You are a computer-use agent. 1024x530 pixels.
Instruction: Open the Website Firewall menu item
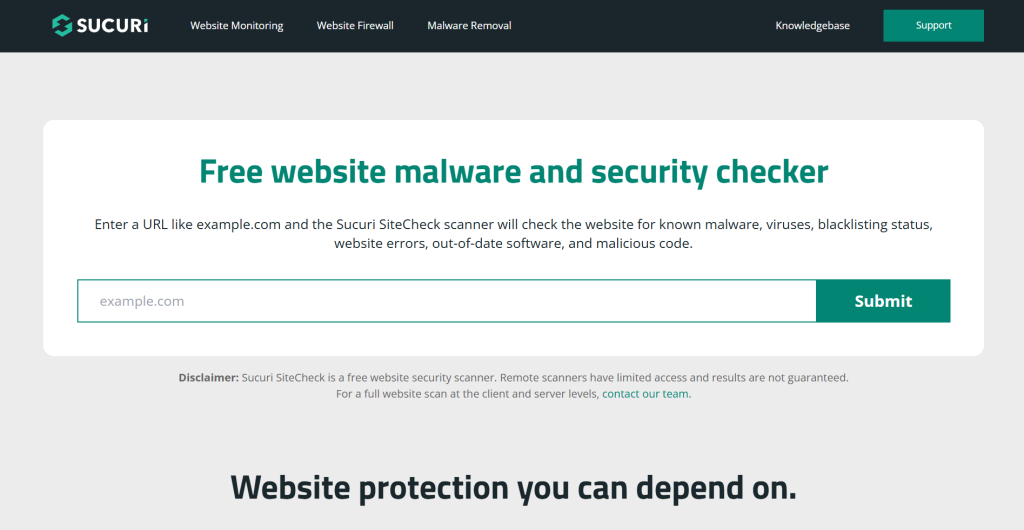click(355, 25)
